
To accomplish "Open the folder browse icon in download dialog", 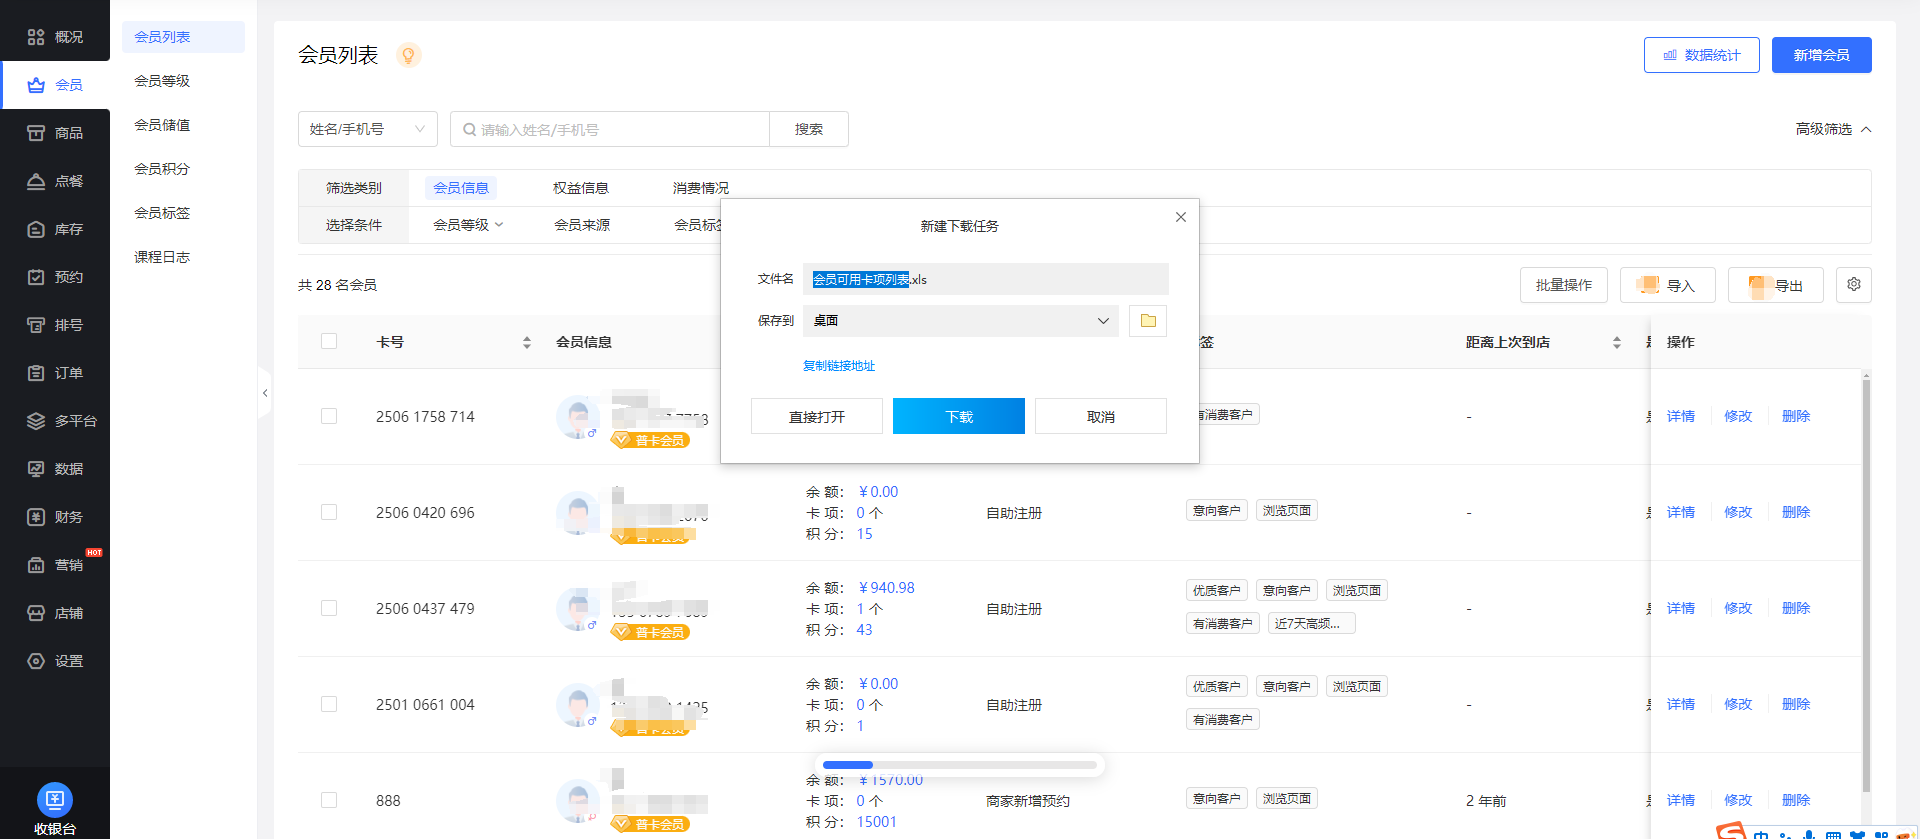I will [x=1147, y=321].
